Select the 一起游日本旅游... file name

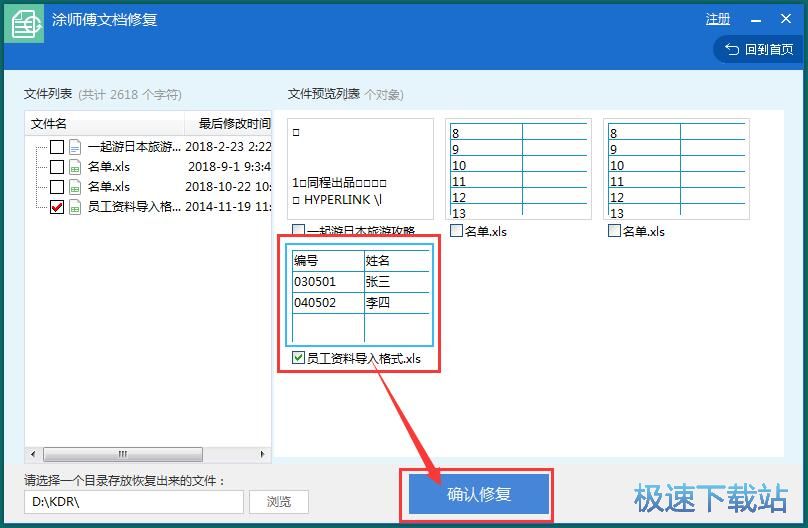point(134,147)
